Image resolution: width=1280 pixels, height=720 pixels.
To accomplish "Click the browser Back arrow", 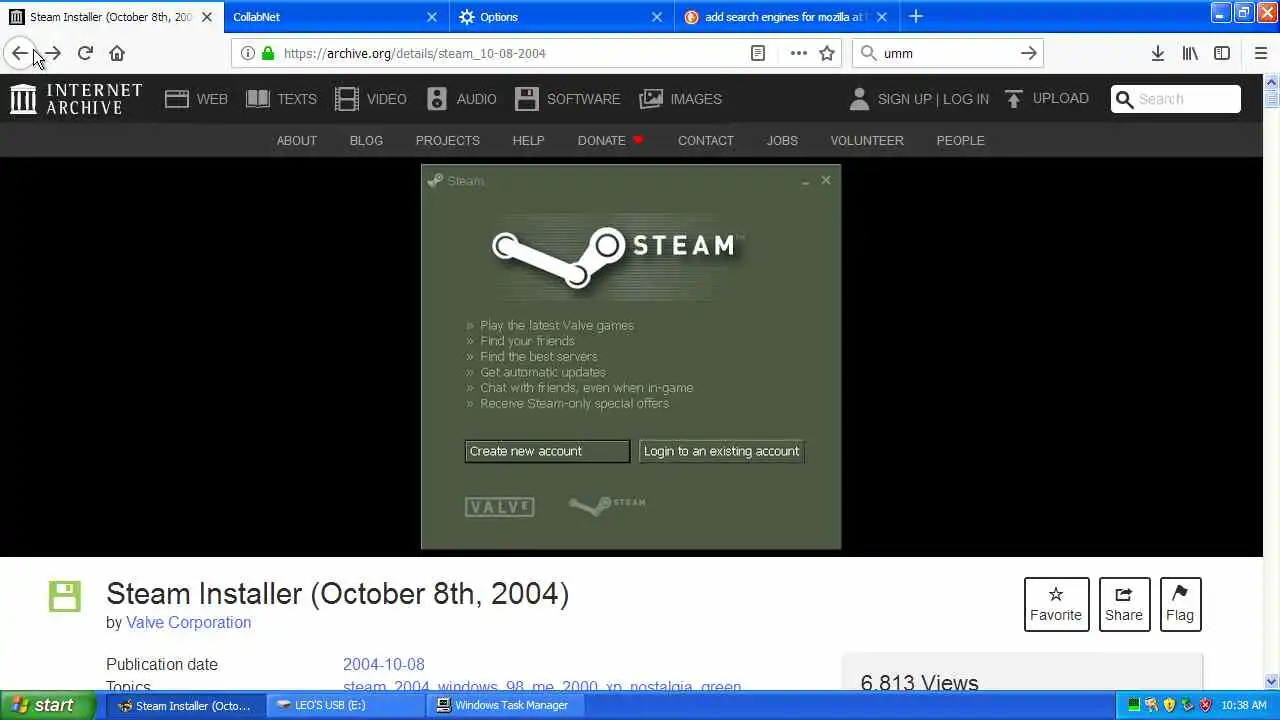I will (19, 53).
